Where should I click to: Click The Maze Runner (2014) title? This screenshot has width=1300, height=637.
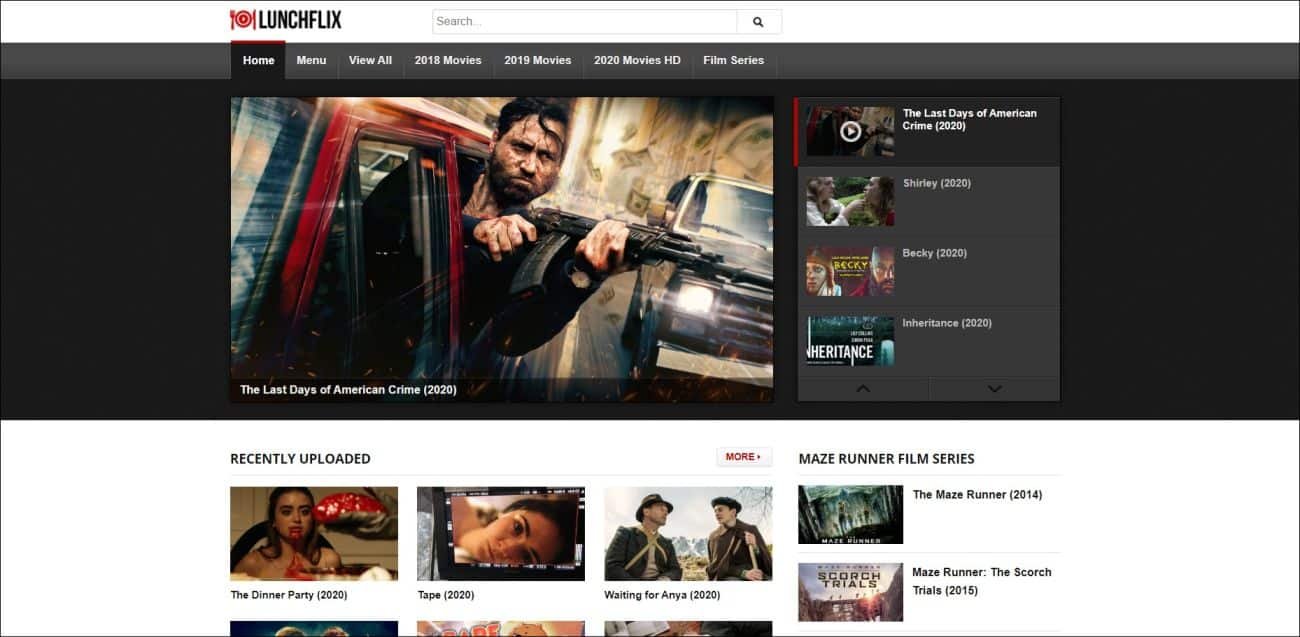click(x=977, y=495)
